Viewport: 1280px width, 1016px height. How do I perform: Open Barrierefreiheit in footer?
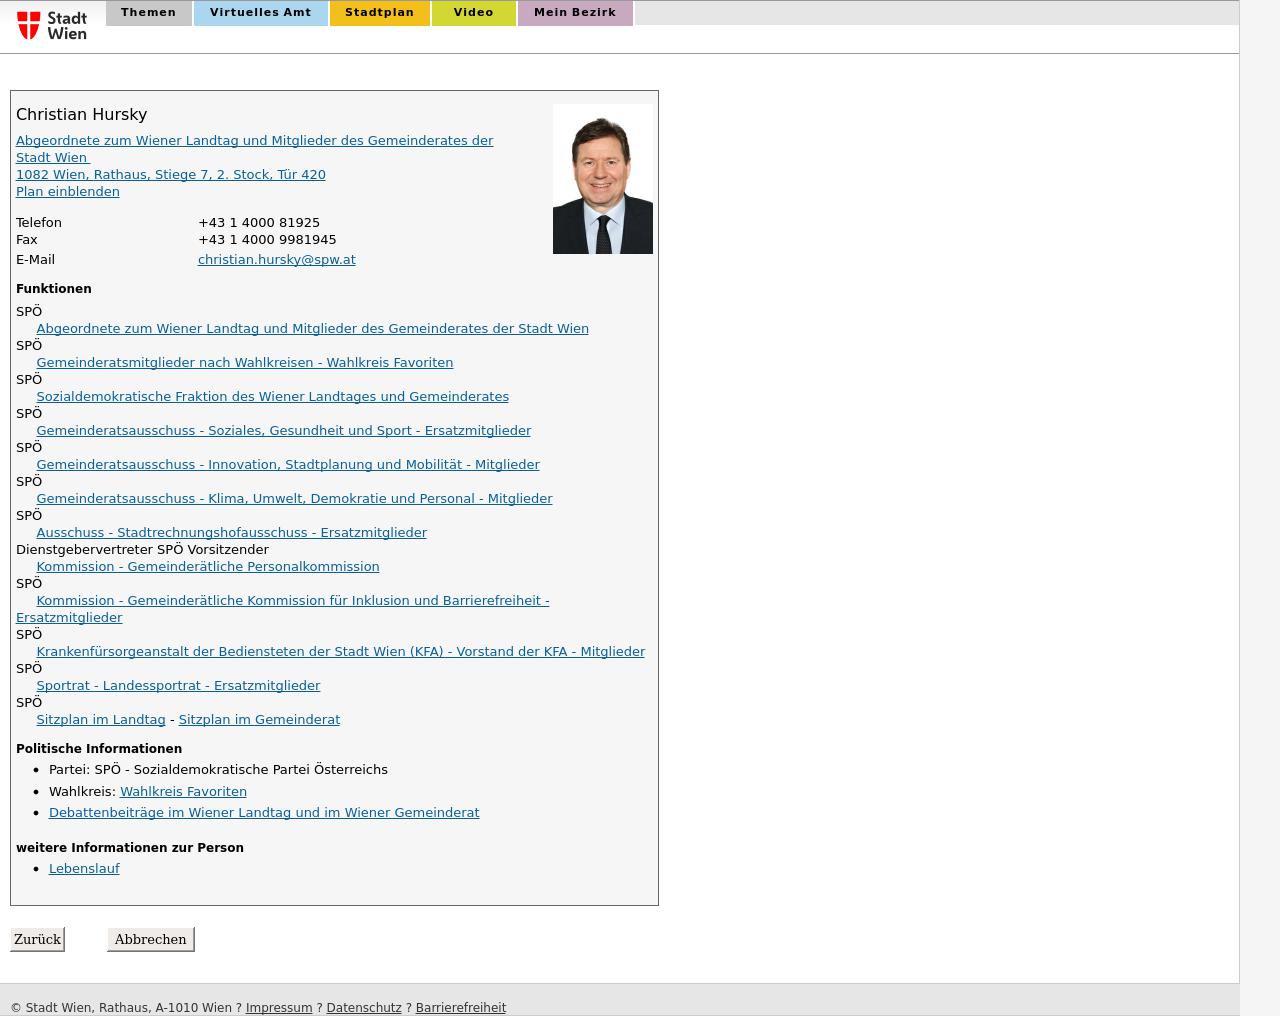461,1008
